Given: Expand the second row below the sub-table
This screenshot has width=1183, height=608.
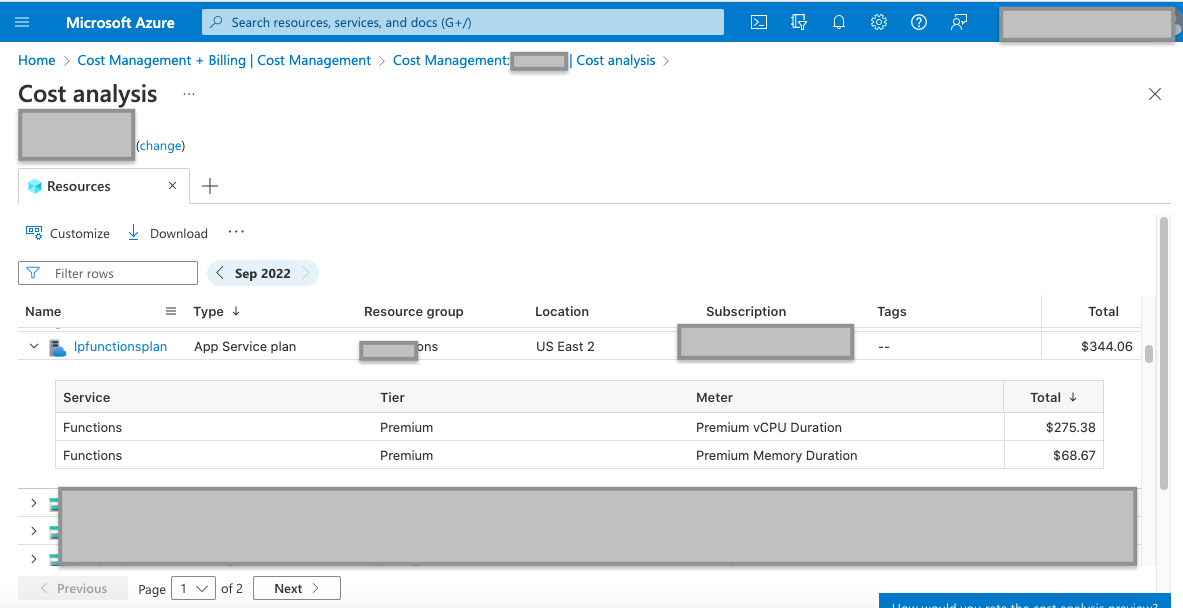Looking at the screenshot, I should click(x=34, y=531).
